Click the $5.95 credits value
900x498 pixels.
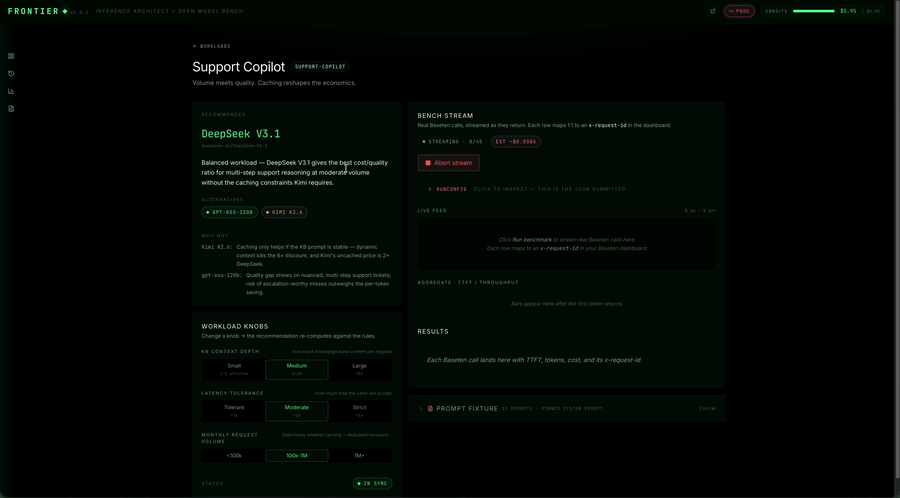[848, 11]
